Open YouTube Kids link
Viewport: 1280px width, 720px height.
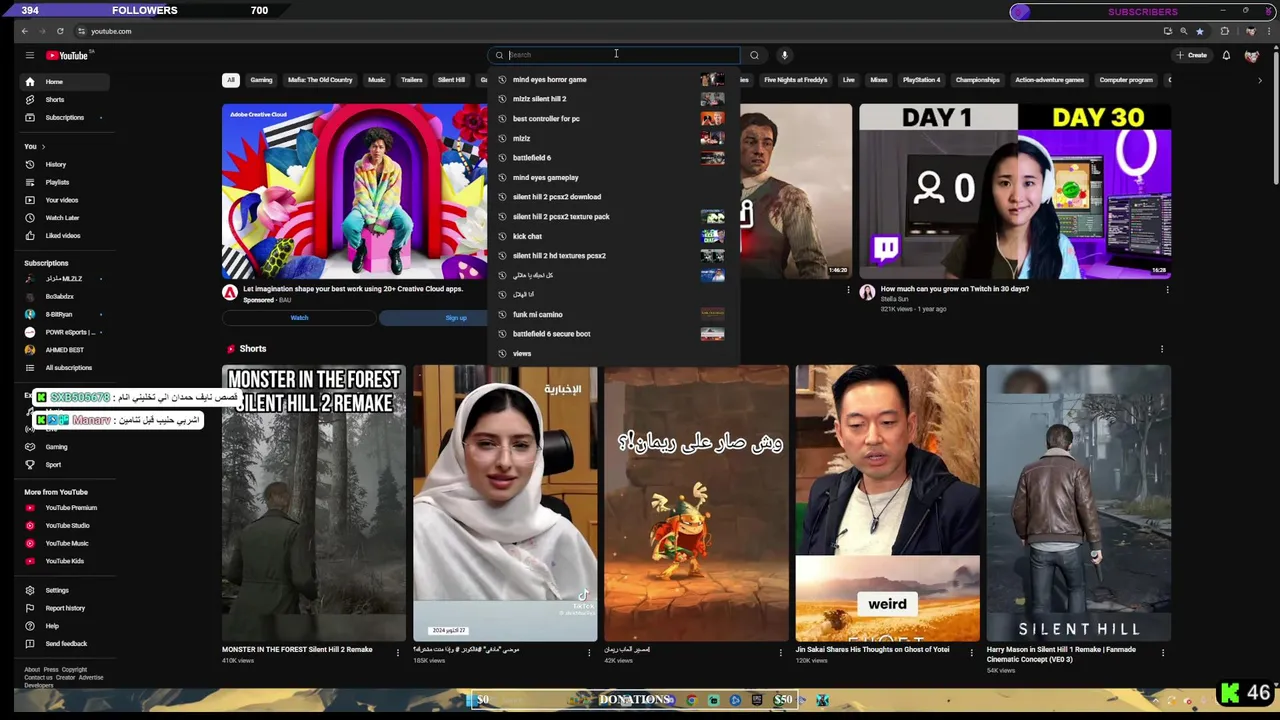click(64, 561)
